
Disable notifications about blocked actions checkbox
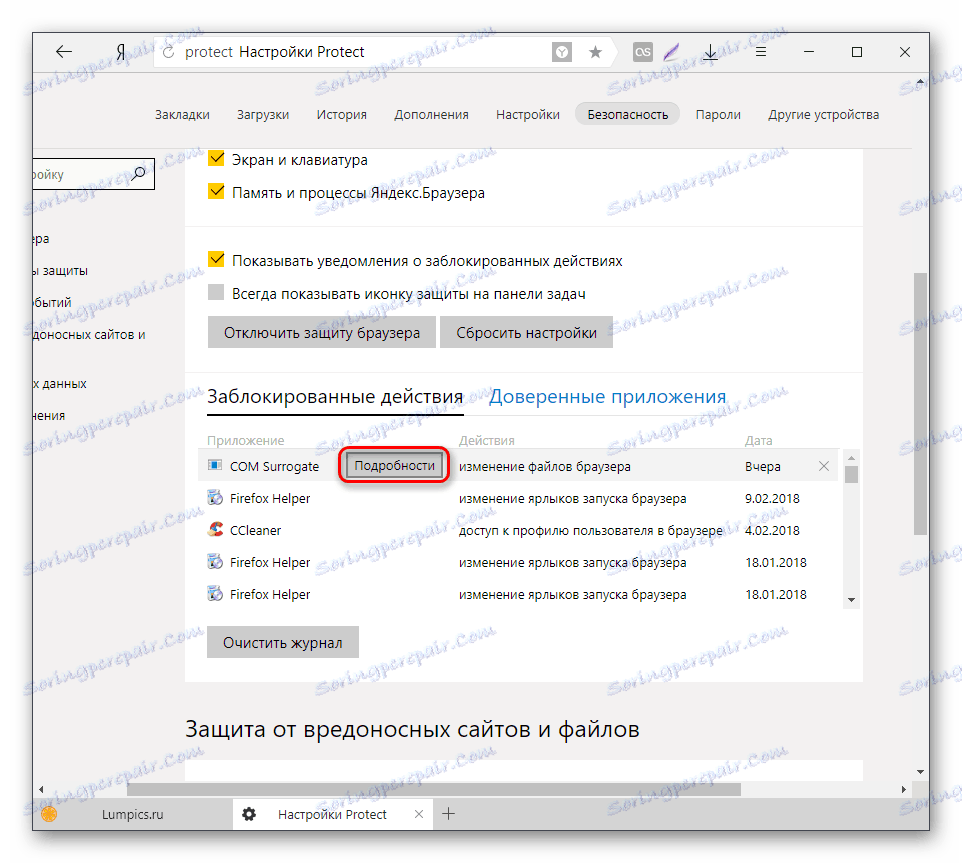(x=216, y=259)
